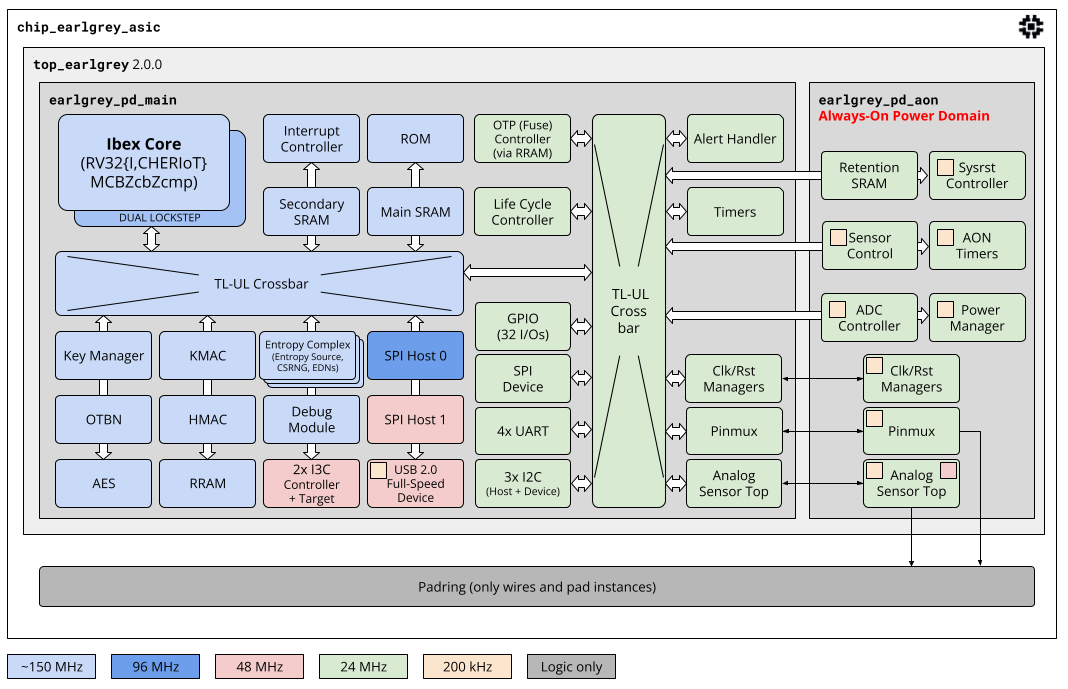The width and height of the screenshot is (1068, 689).
Task: Click the Logic only legend swatch
Action: (571, 667)
